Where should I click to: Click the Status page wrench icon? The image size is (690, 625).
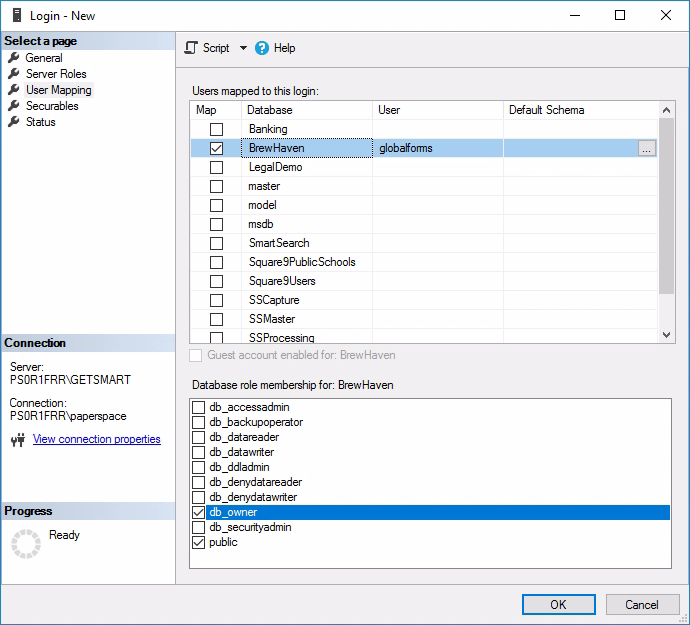coord(14,122)
